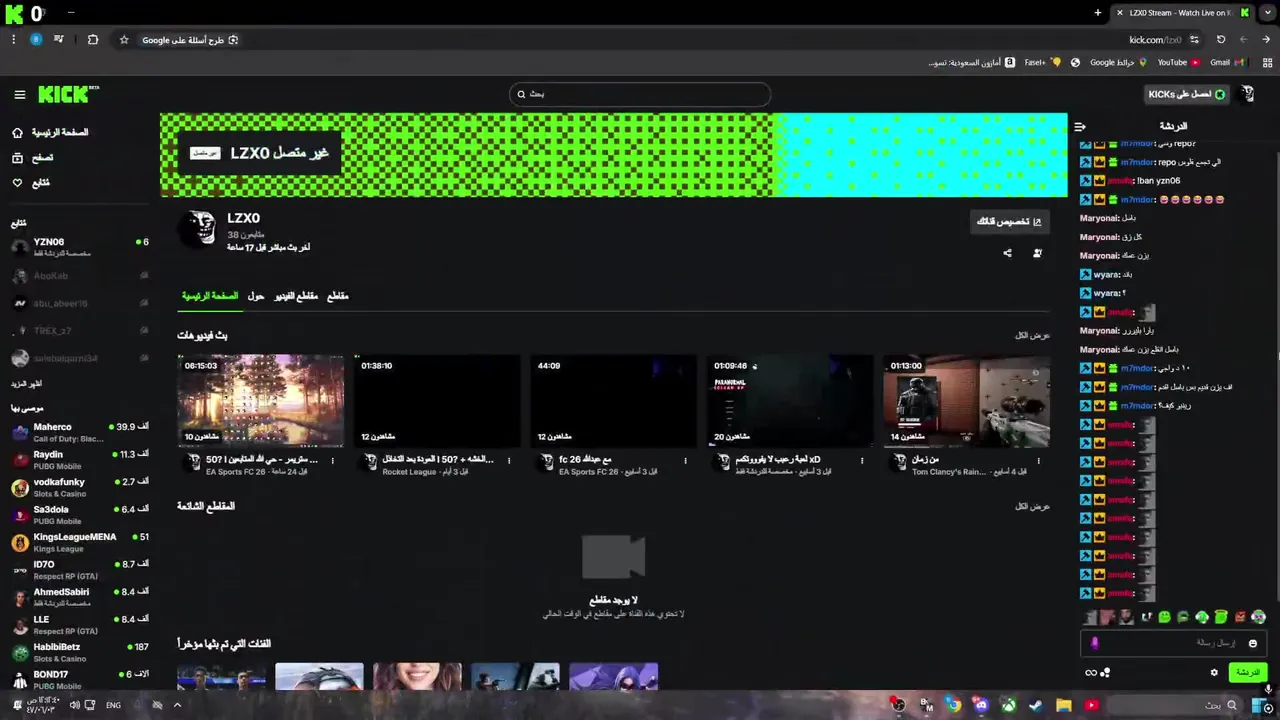Open HabibiBetz channel in sidebar
This screenshot has width=1280, height=720.
pyautogui.click(x=80, y=652)
